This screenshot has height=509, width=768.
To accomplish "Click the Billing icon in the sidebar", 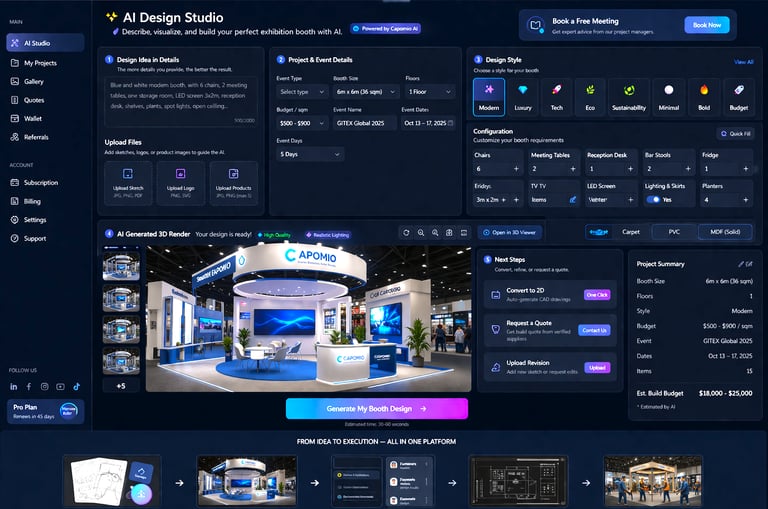I will tap(15, 201).
